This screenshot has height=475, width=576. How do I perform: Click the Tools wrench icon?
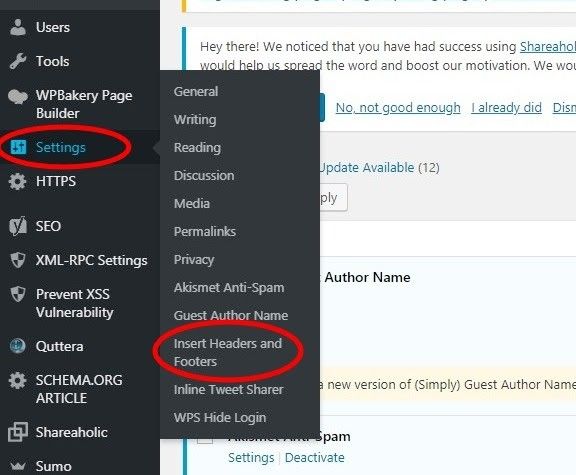(18, 61)
